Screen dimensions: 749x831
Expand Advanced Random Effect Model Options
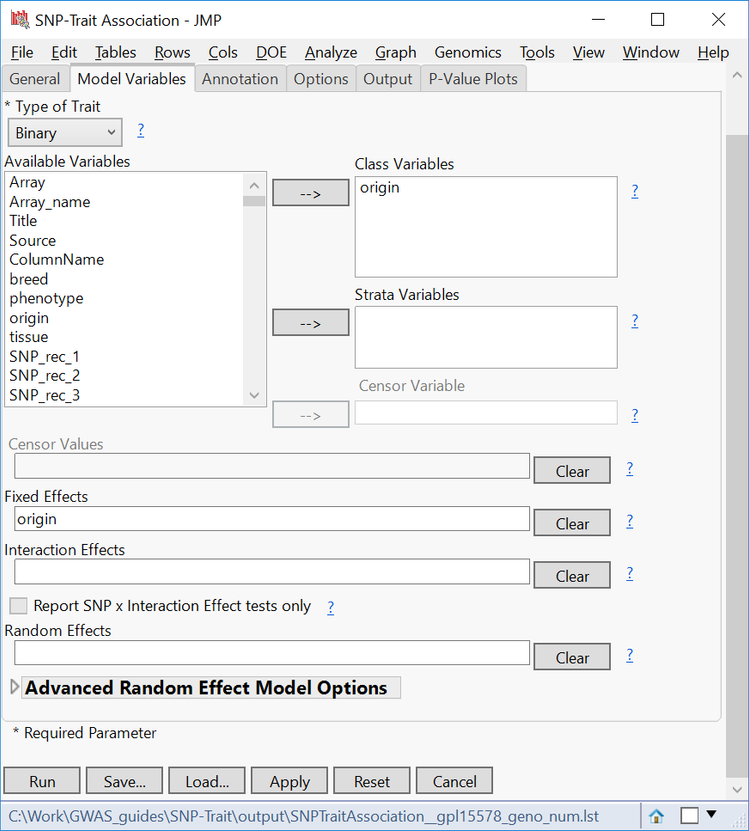[14, 688]
